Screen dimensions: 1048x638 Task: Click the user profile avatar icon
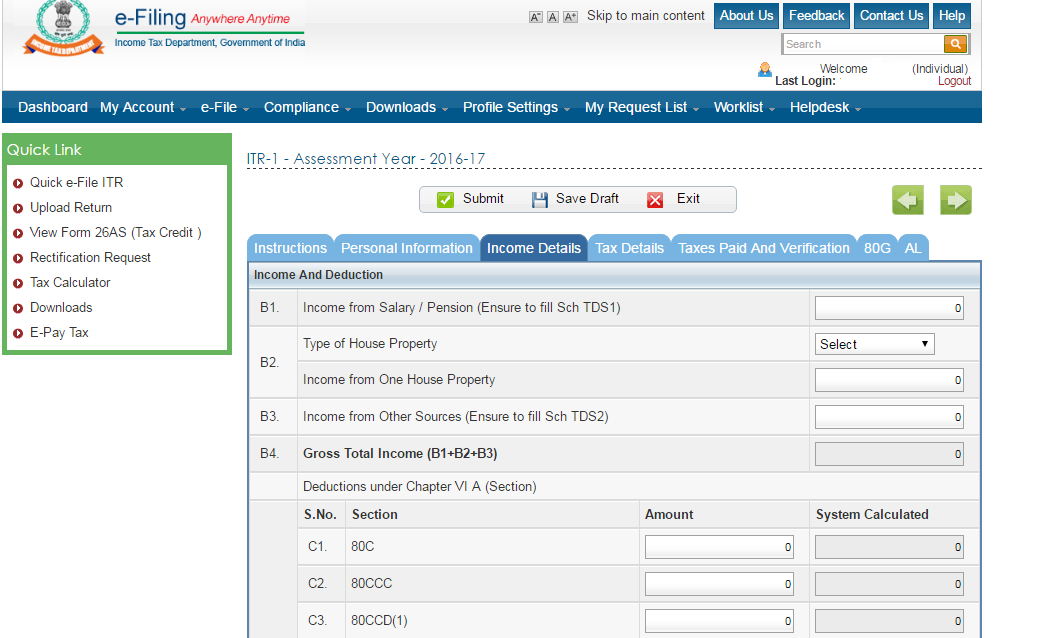click(765, 70)
